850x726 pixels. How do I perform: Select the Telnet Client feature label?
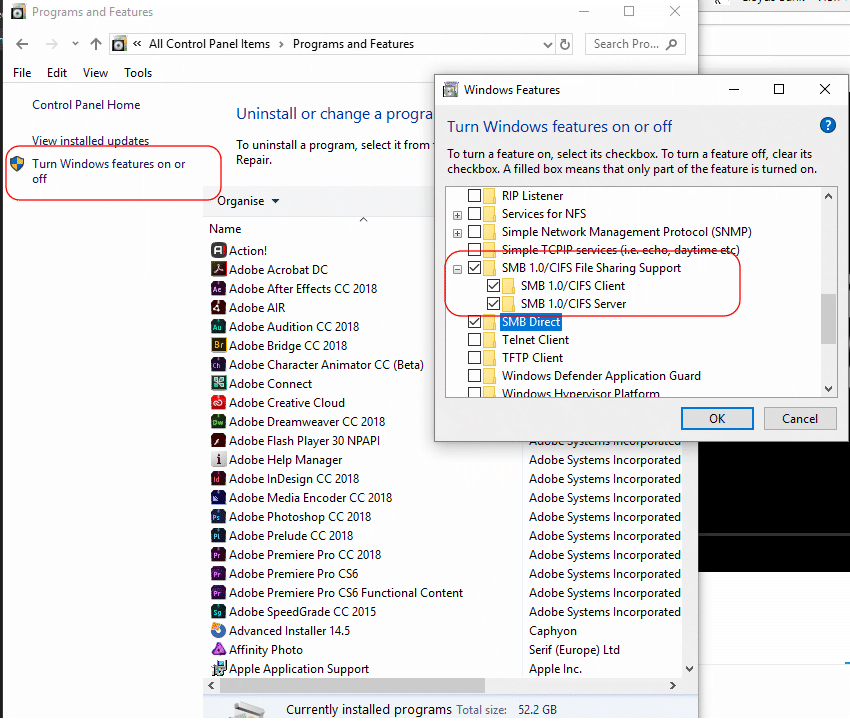point(535,339)
